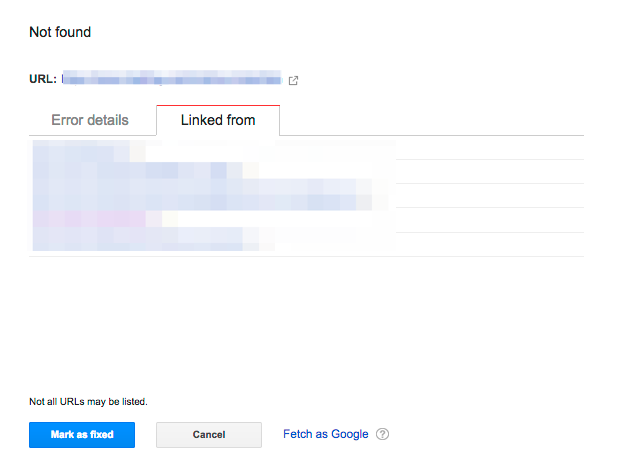
Task: Select the Linked from tab
Action: 218,120
